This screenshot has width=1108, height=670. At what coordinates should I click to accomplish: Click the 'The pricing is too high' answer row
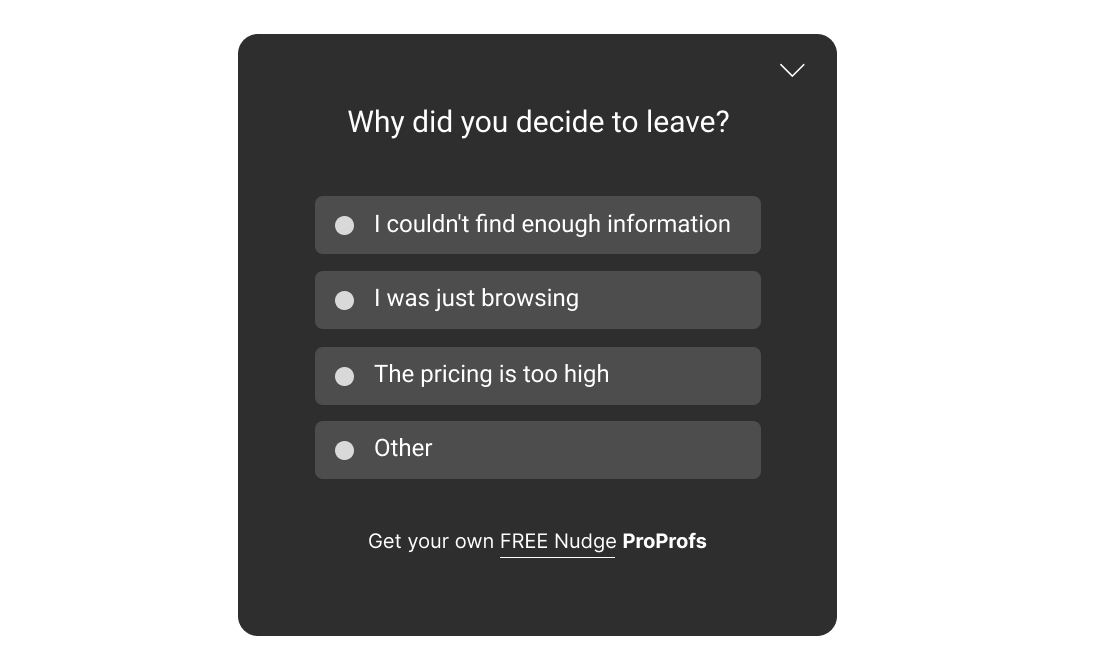tap(537, 376)
